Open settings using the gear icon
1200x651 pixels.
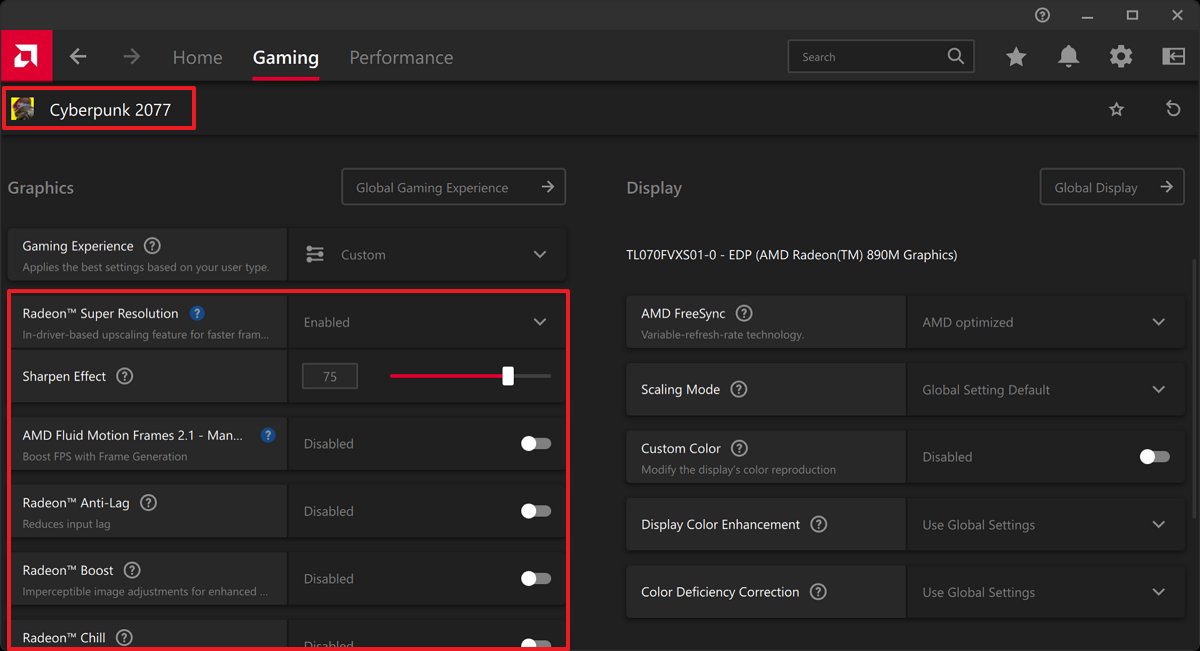(x=1121, y=56)
